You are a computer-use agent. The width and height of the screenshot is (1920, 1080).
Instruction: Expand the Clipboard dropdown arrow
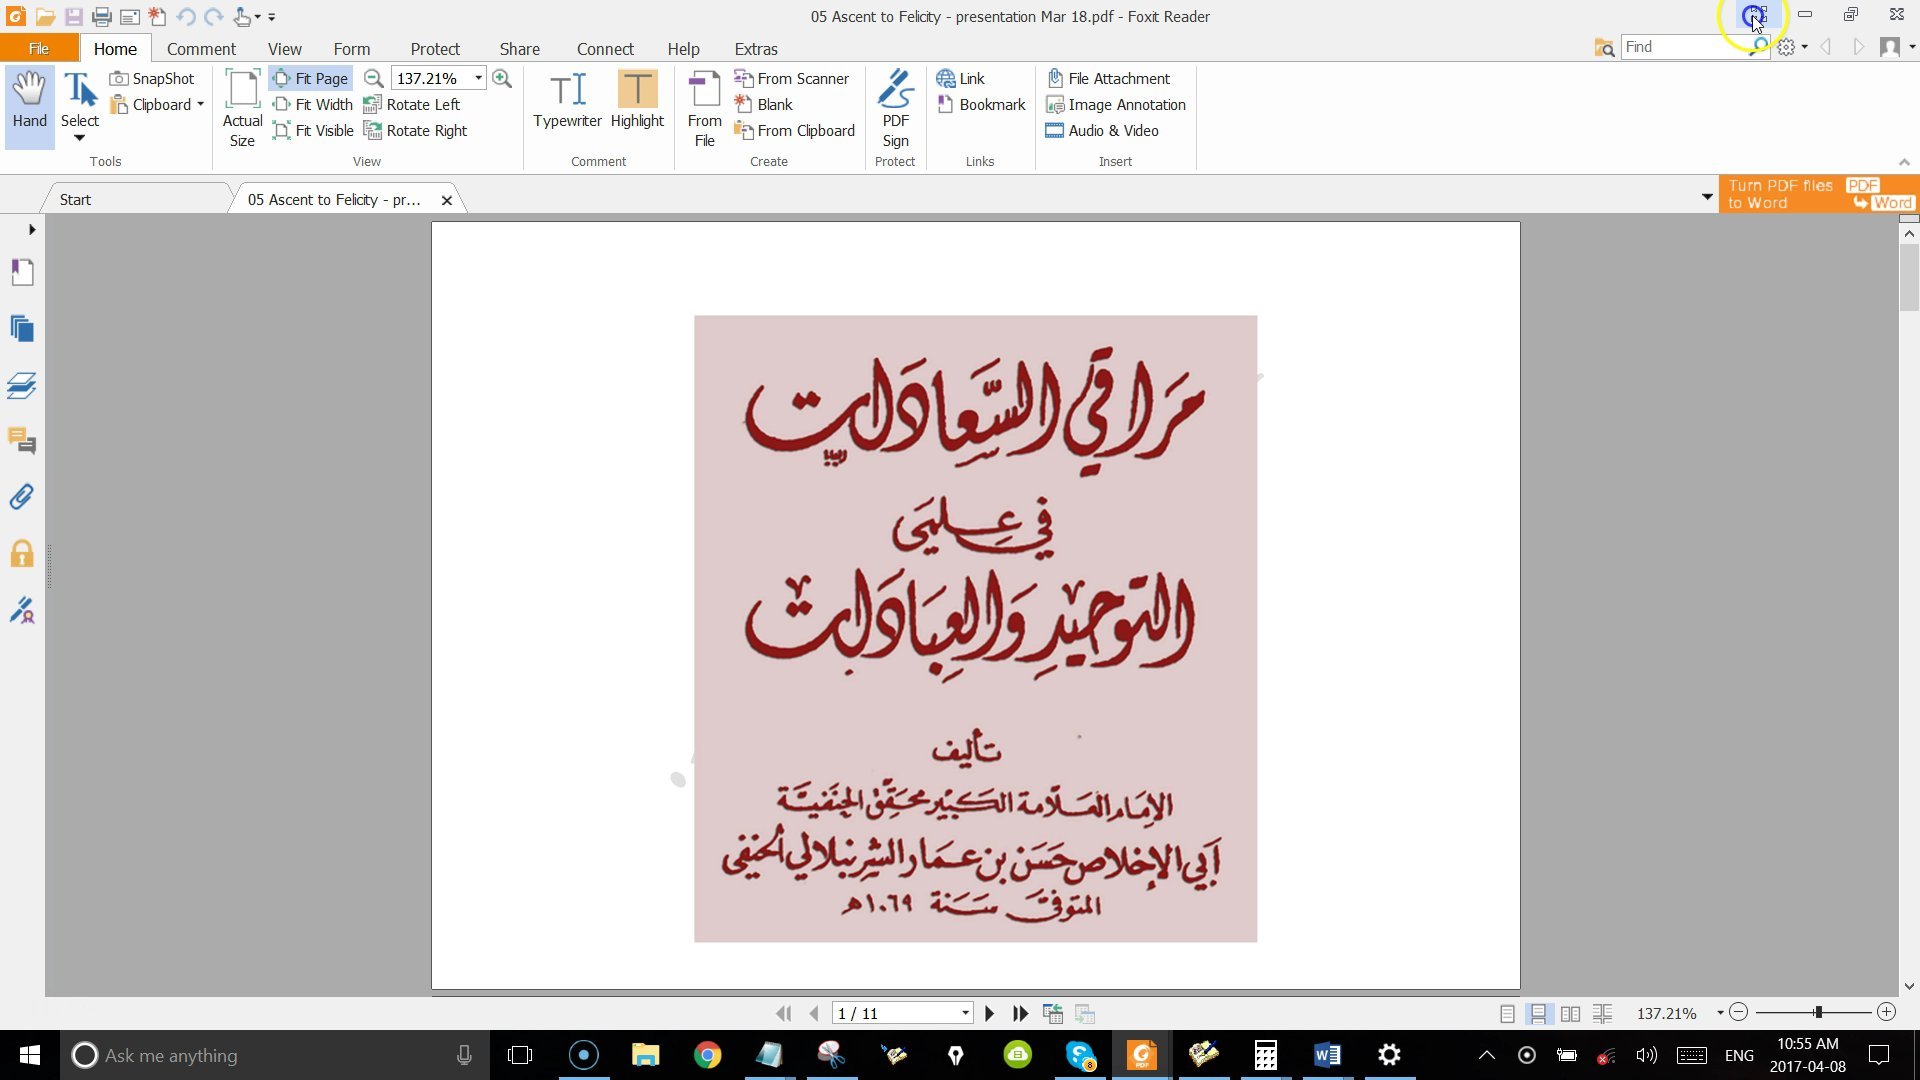[x=201, y=105]
